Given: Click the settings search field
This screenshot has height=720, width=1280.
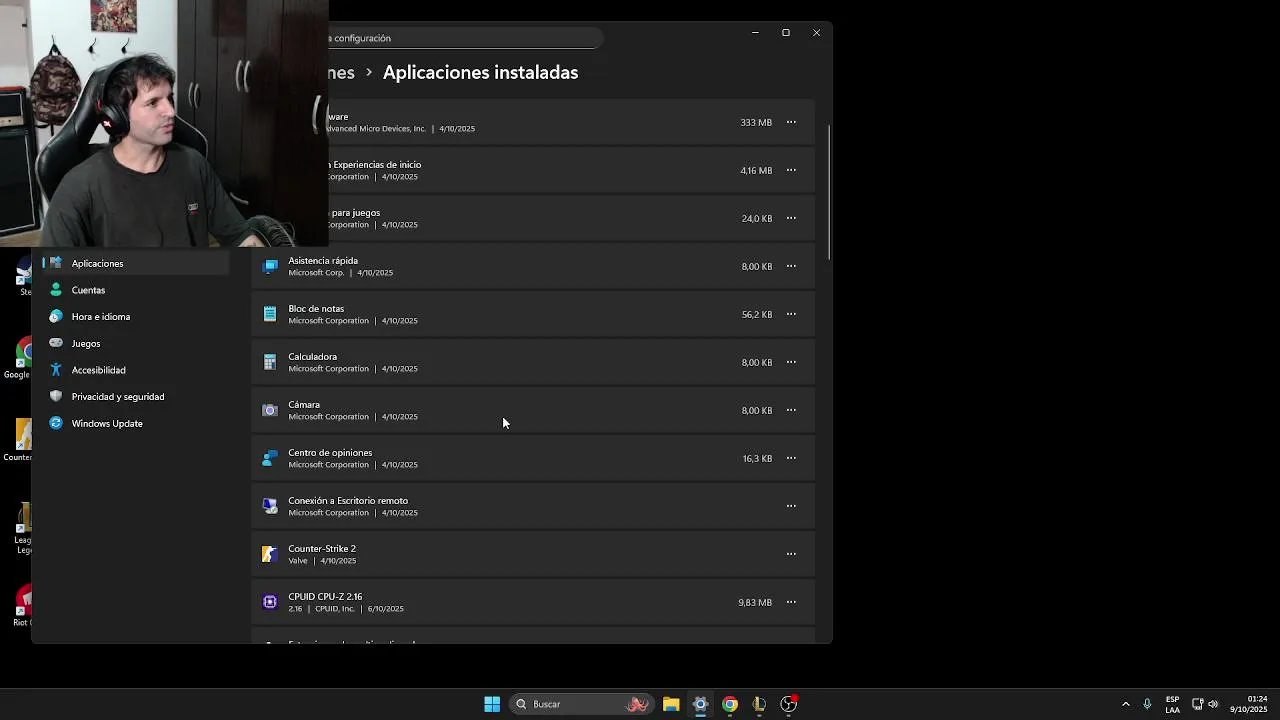Looking at the screenshot, I should (465, 38).
